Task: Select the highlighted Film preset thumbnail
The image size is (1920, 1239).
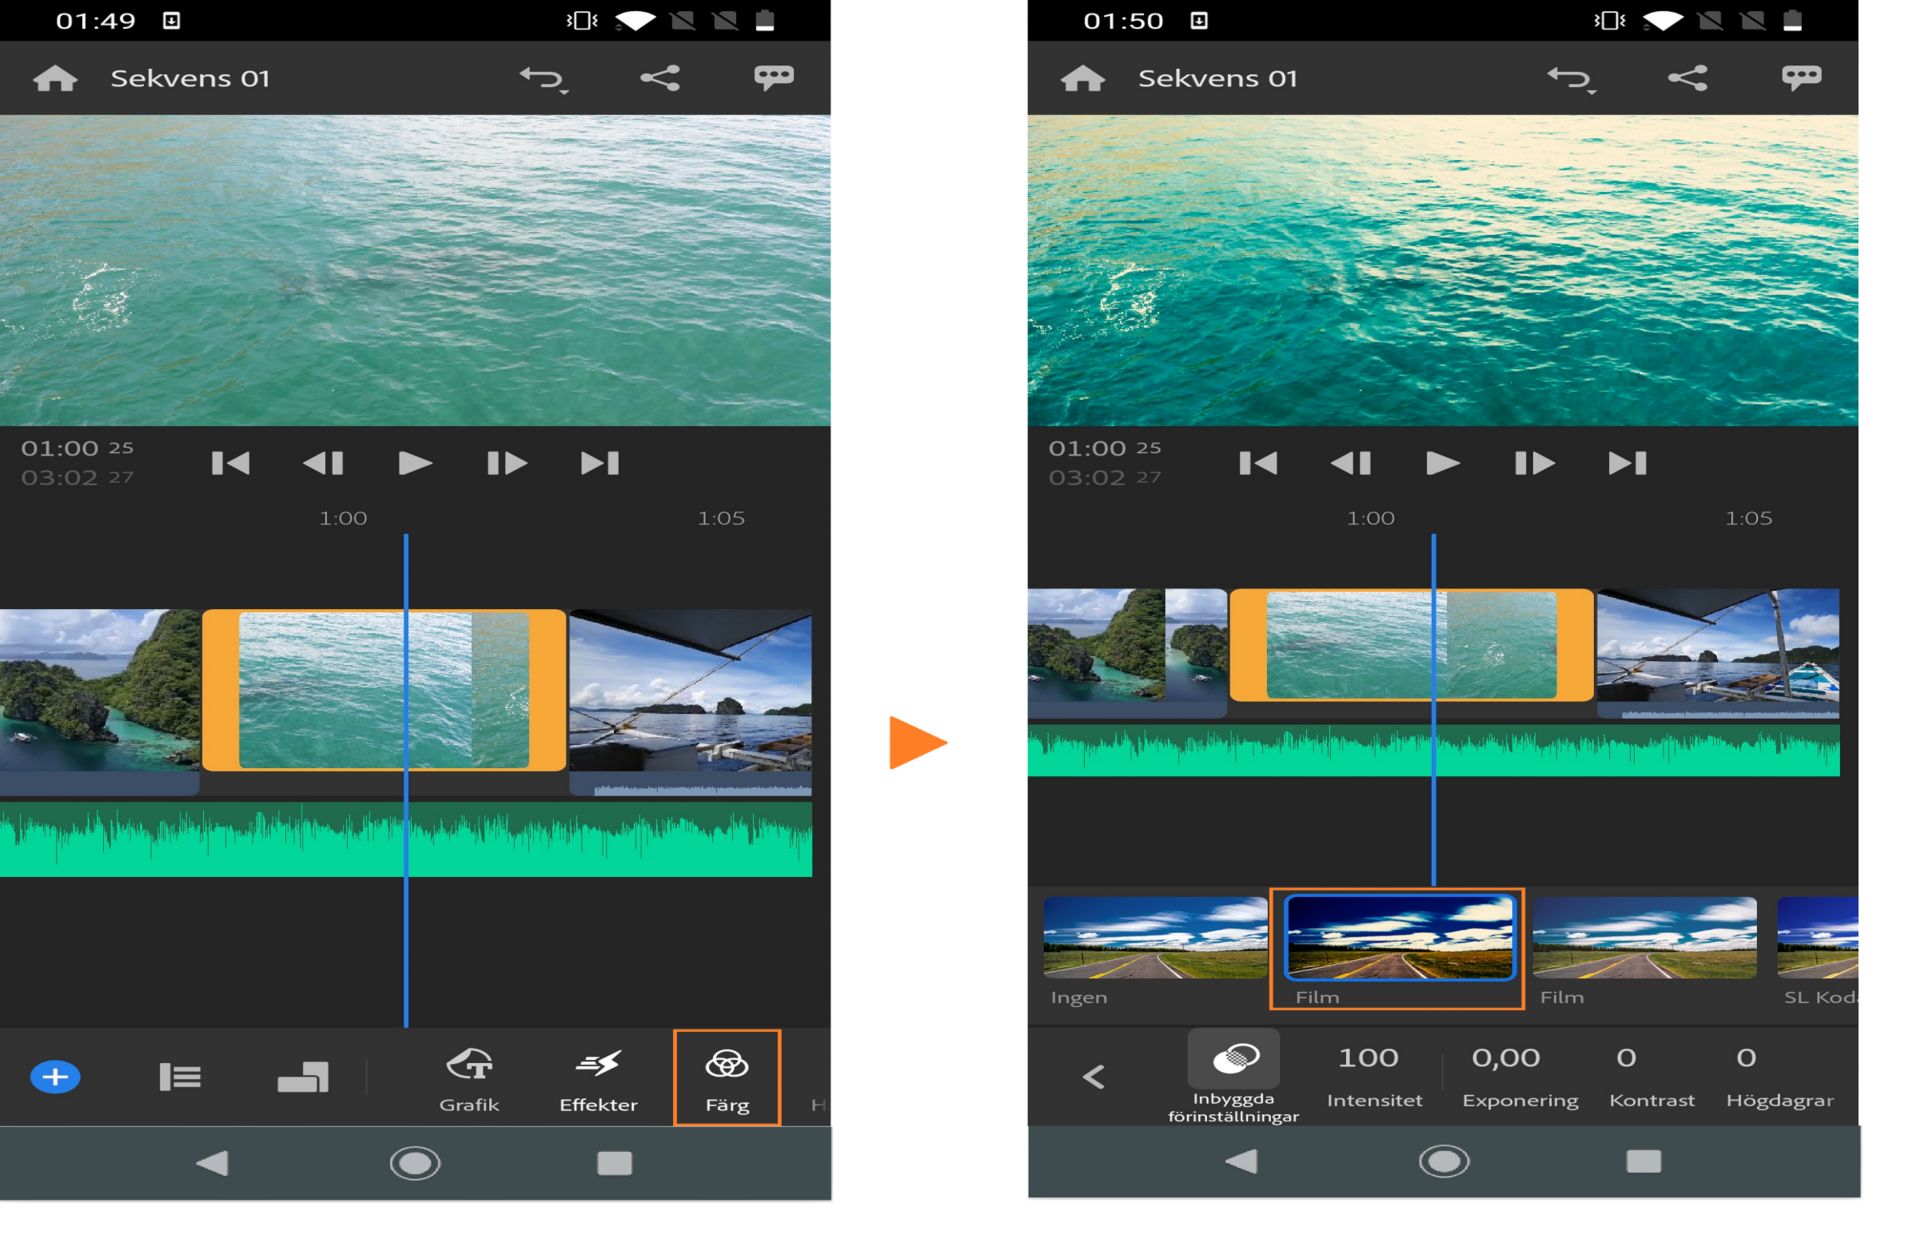Action: click(x=1398, y=938)
